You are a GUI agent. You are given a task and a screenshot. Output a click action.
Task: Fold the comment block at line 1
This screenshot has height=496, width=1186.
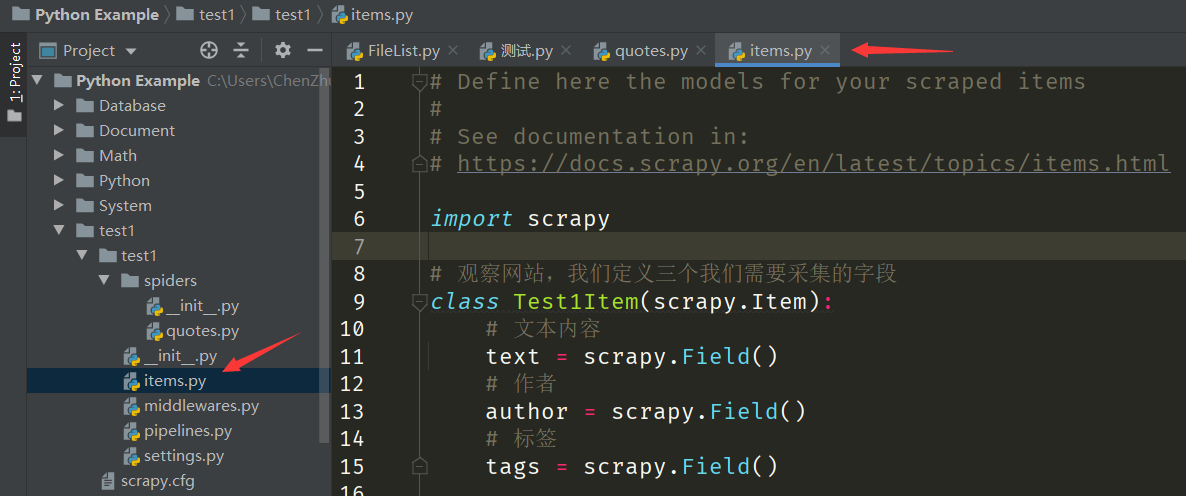pyautogui.click(x=420, y=82)
